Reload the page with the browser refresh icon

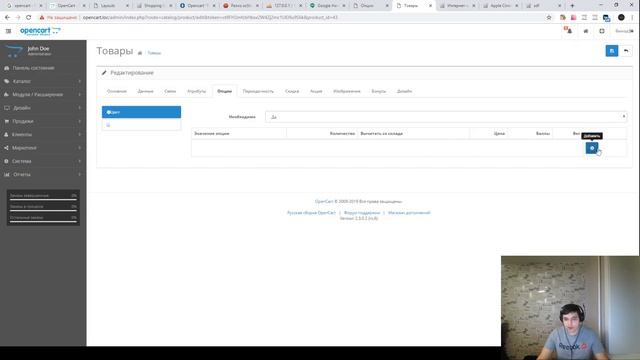[29, 18]
